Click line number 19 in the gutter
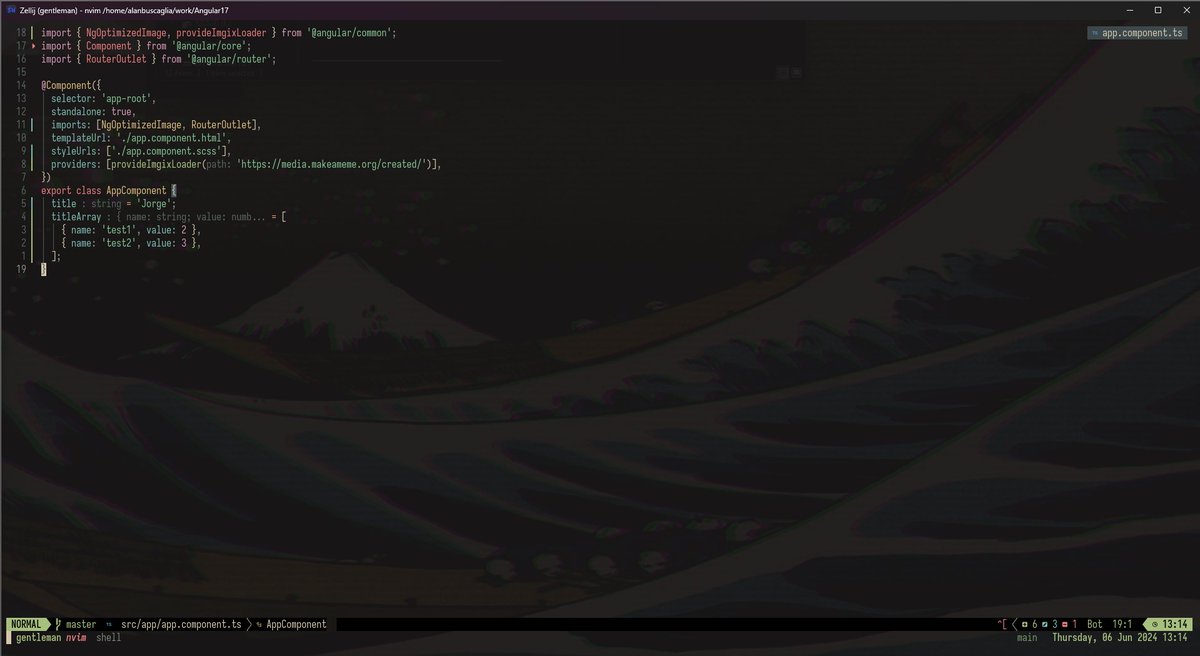This screenshot has width=1200, height=656. pos(21,267)
